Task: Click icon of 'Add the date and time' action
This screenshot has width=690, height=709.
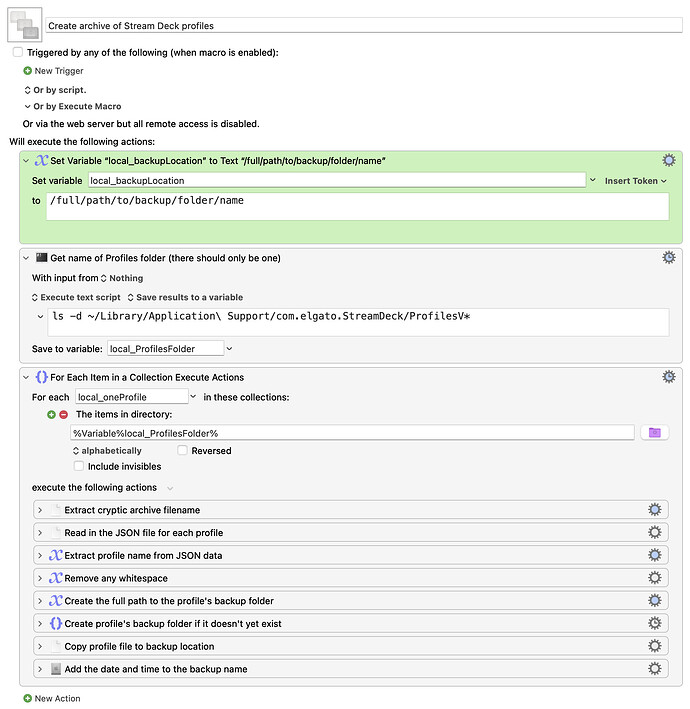Action: pos(56,669)
